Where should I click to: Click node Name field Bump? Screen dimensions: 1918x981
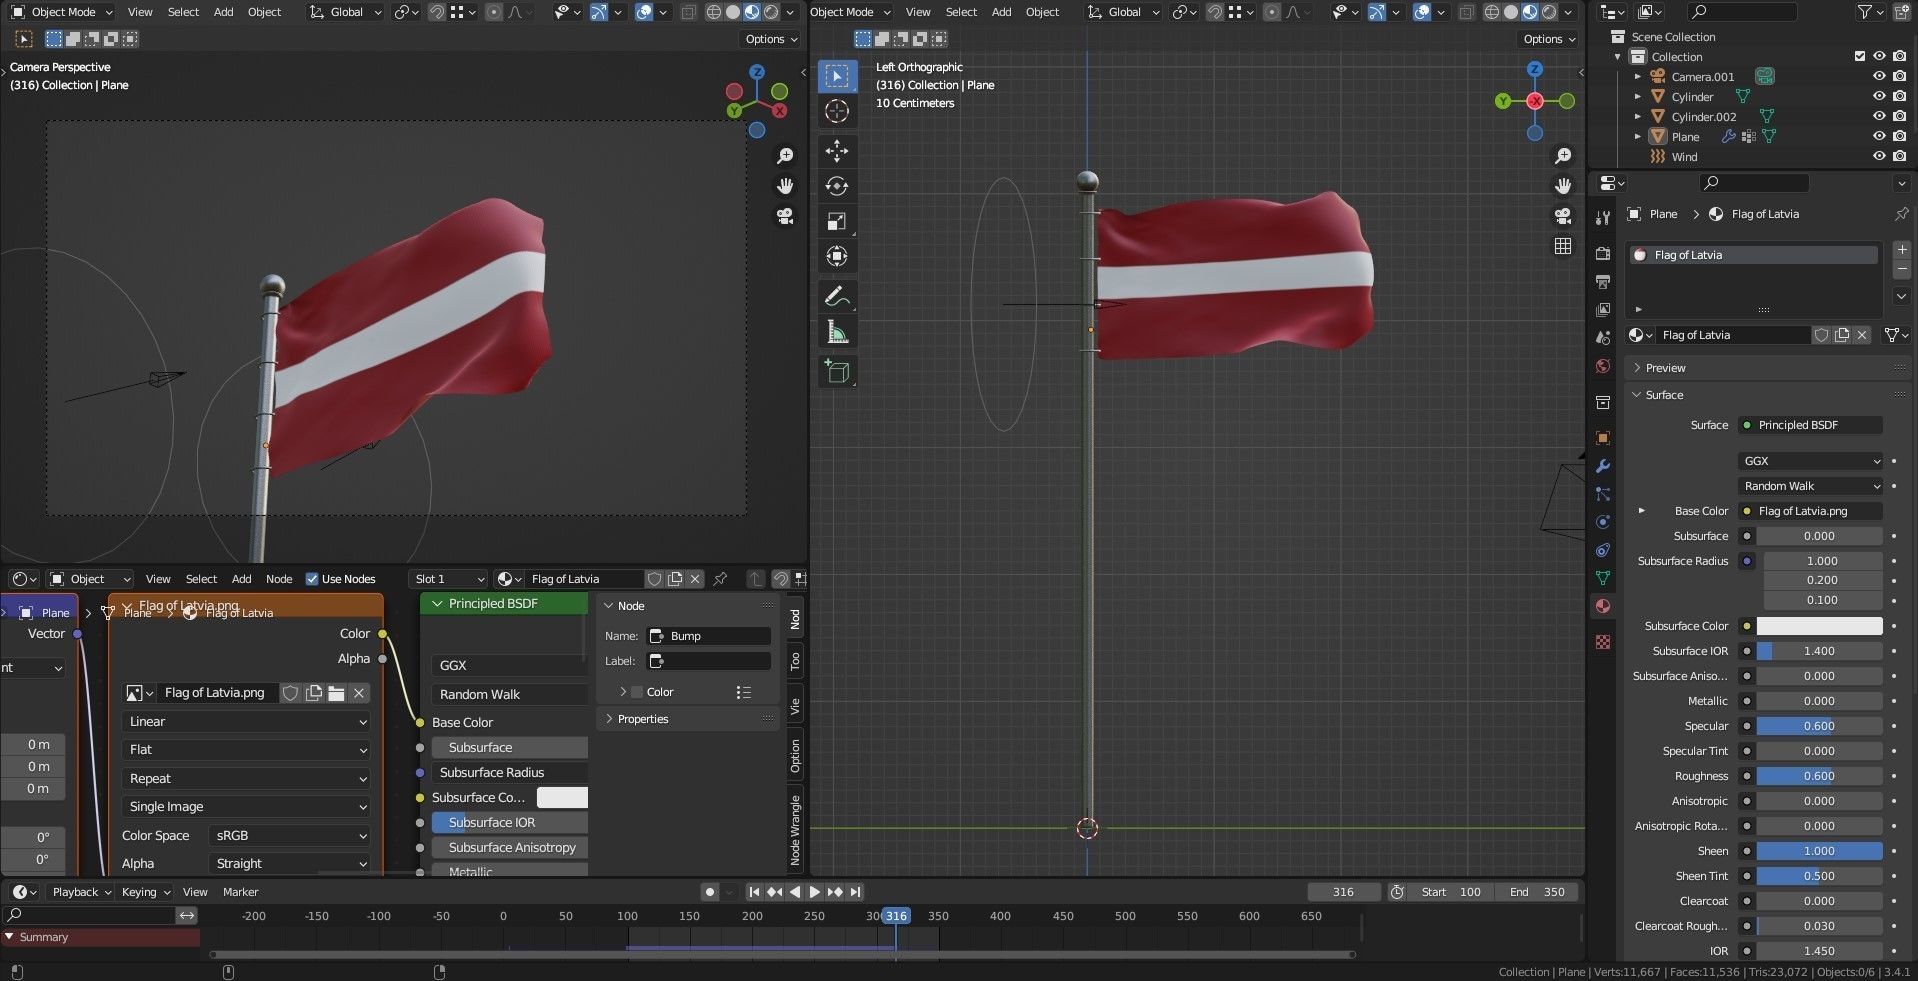tap(709, 636)
